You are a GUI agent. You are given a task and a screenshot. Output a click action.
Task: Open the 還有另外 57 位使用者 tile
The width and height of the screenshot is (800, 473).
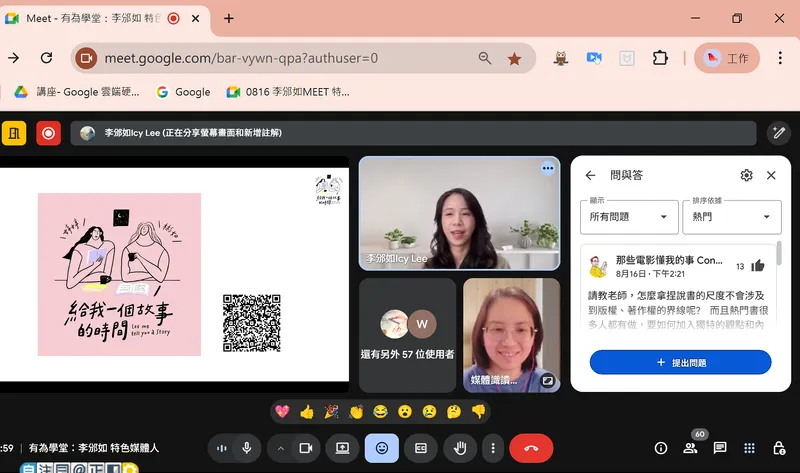407,335
